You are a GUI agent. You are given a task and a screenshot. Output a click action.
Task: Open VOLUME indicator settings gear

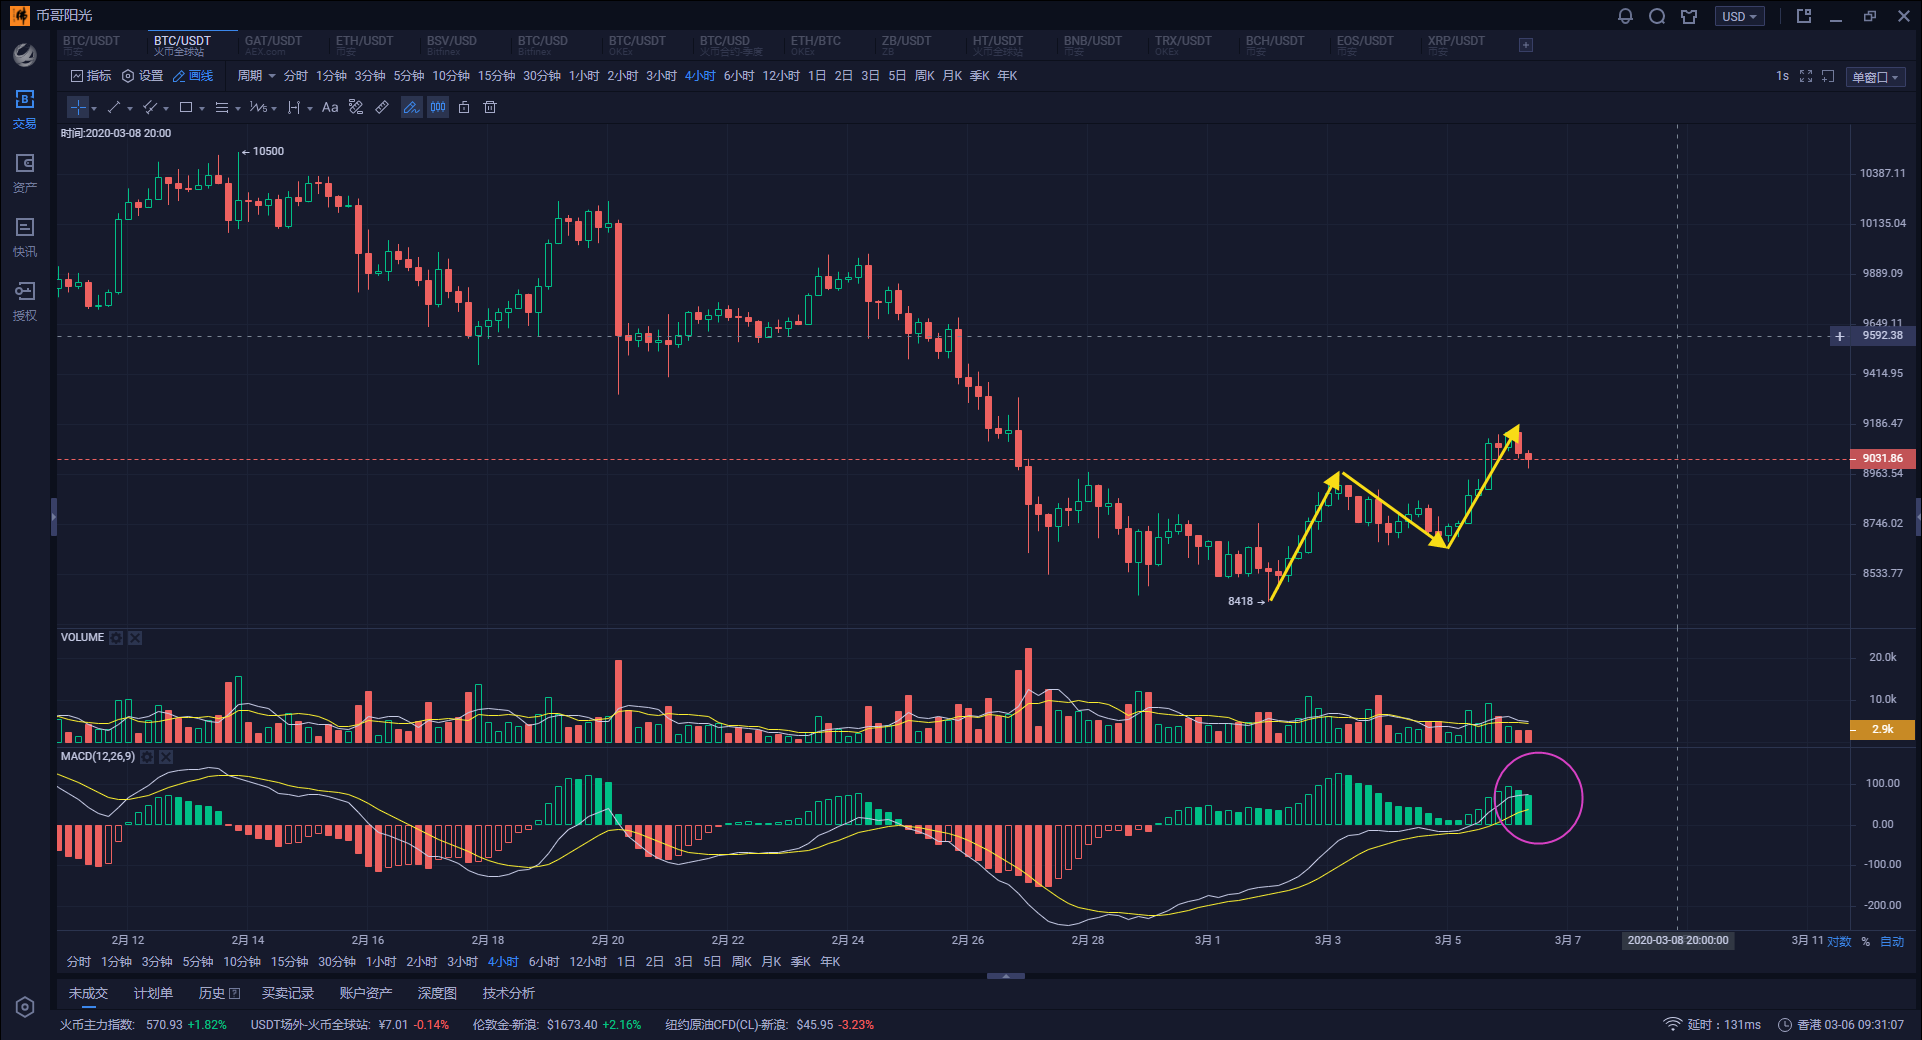(x=116, y=638)
